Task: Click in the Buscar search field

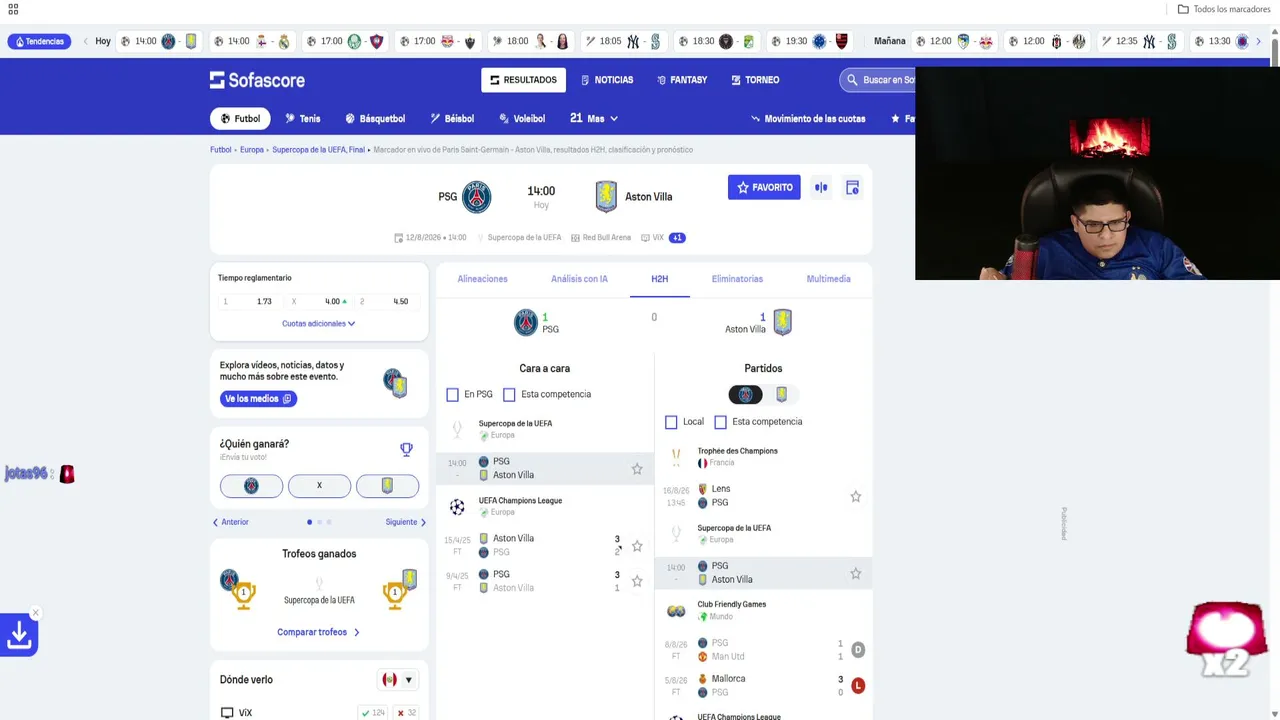Action: point(879,80)
